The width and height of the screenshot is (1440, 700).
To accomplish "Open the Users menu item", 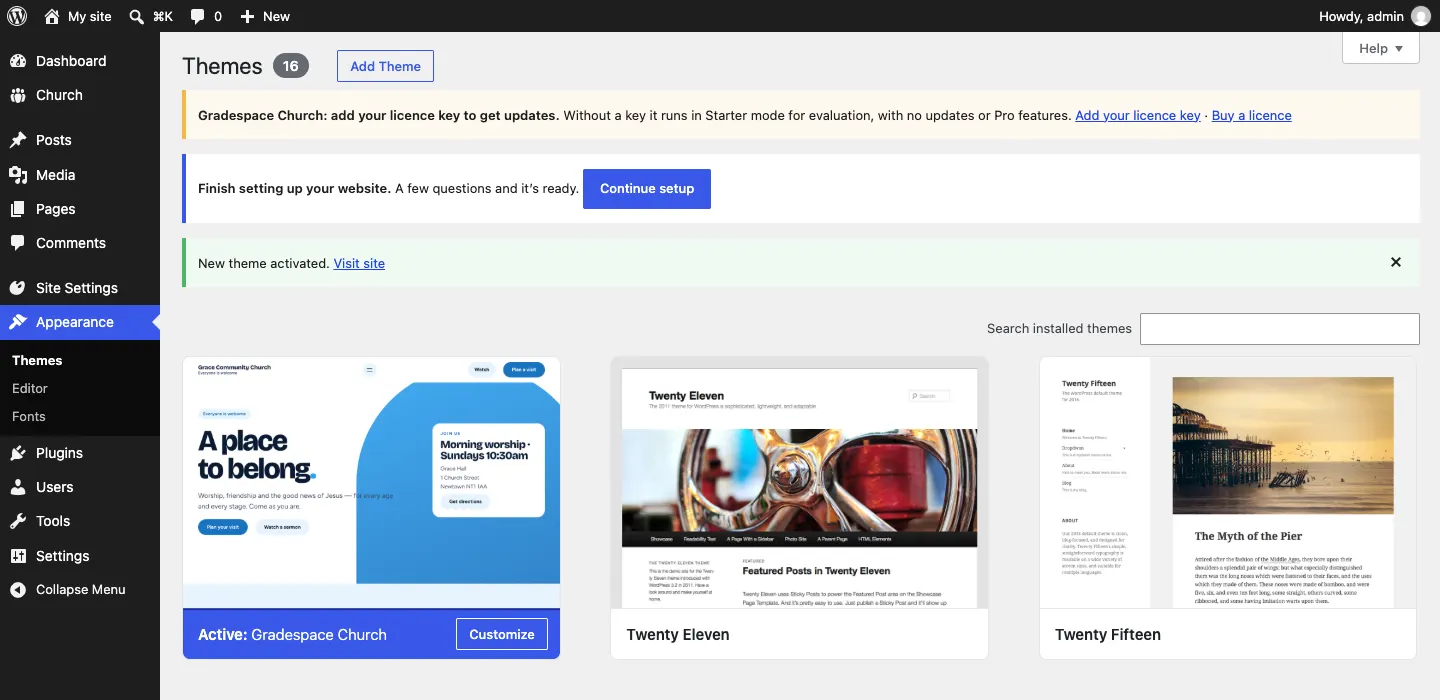I will tap(80, 487).
